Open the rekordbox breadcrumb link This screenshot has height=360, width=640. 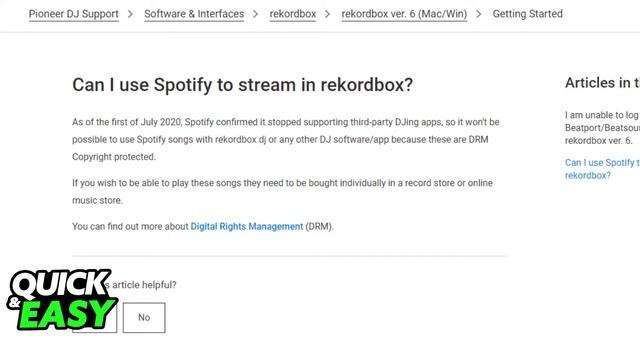[293, 14]
